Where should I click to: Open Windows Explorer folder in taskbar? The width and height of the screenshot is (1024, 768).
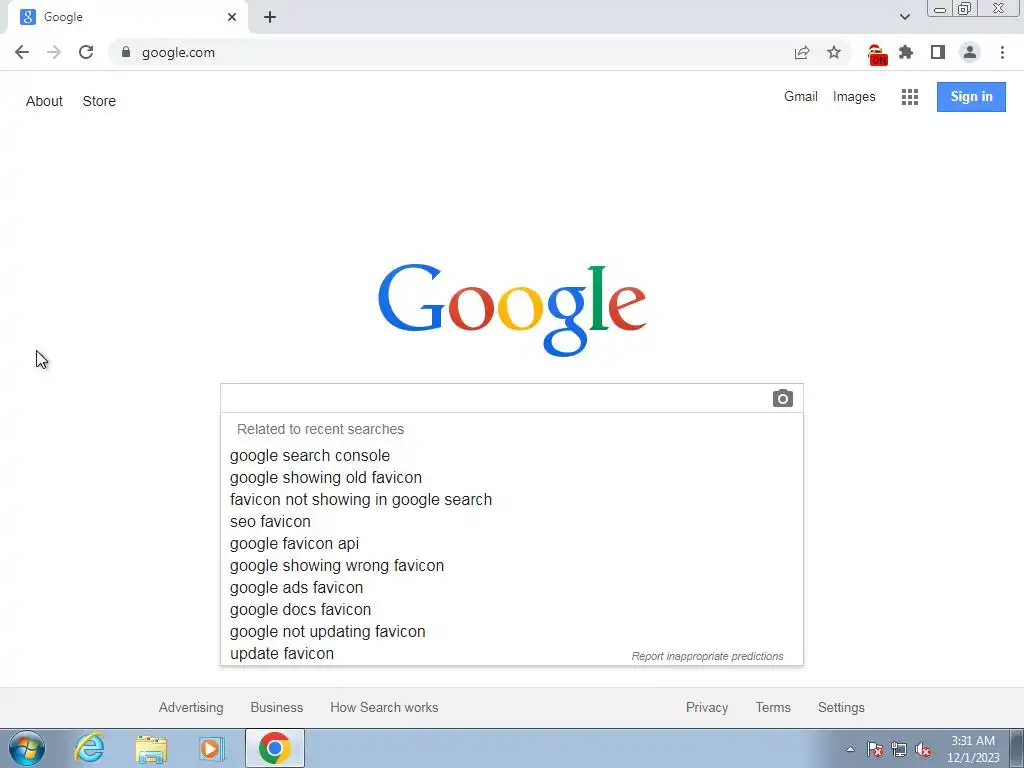pos(151,748)
